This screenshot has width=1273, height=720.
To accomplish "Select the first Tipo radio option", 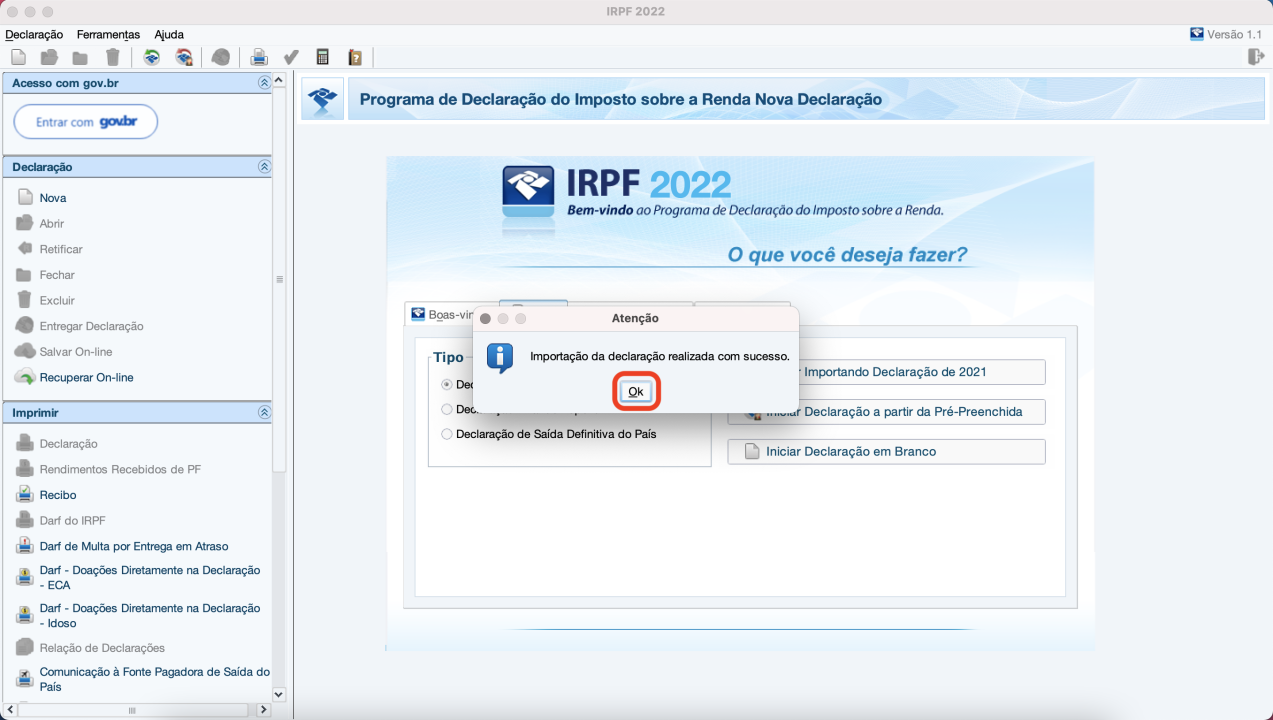I will [447, 384].
